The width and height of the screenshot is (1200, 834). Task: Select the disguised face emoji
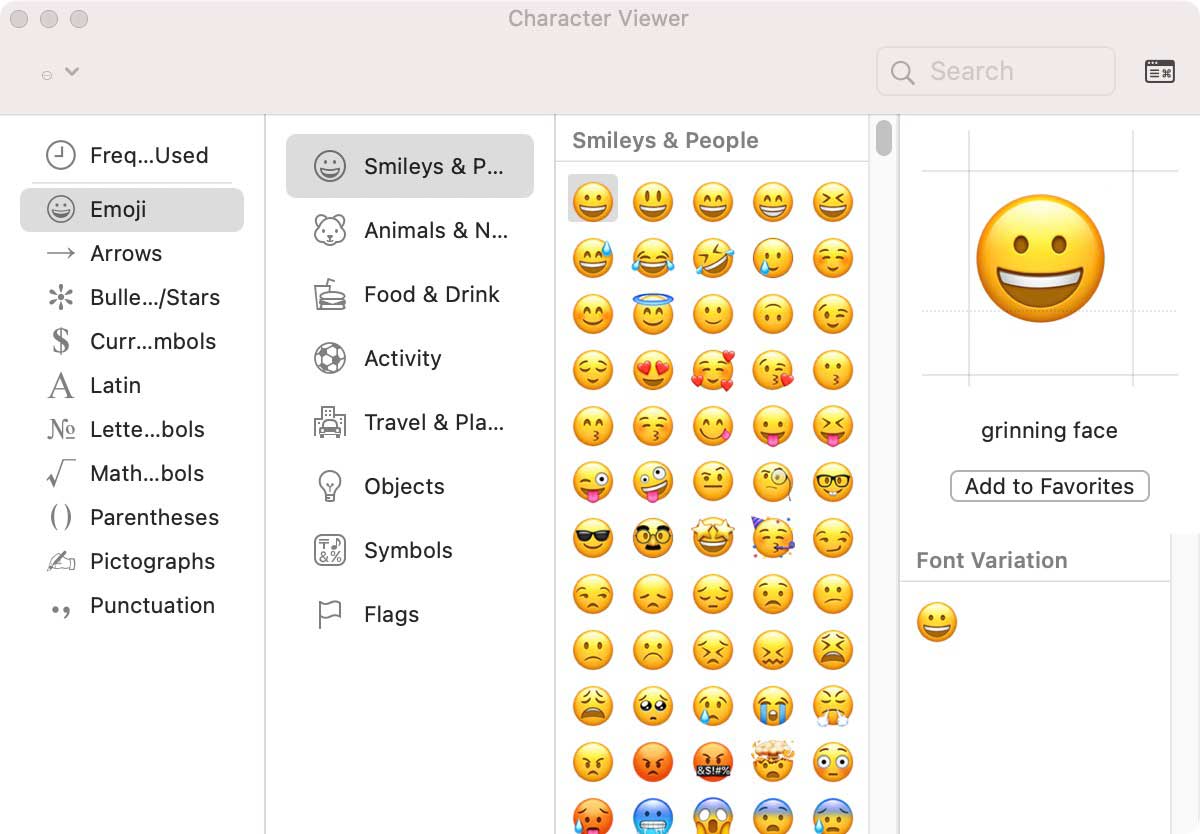653,539
